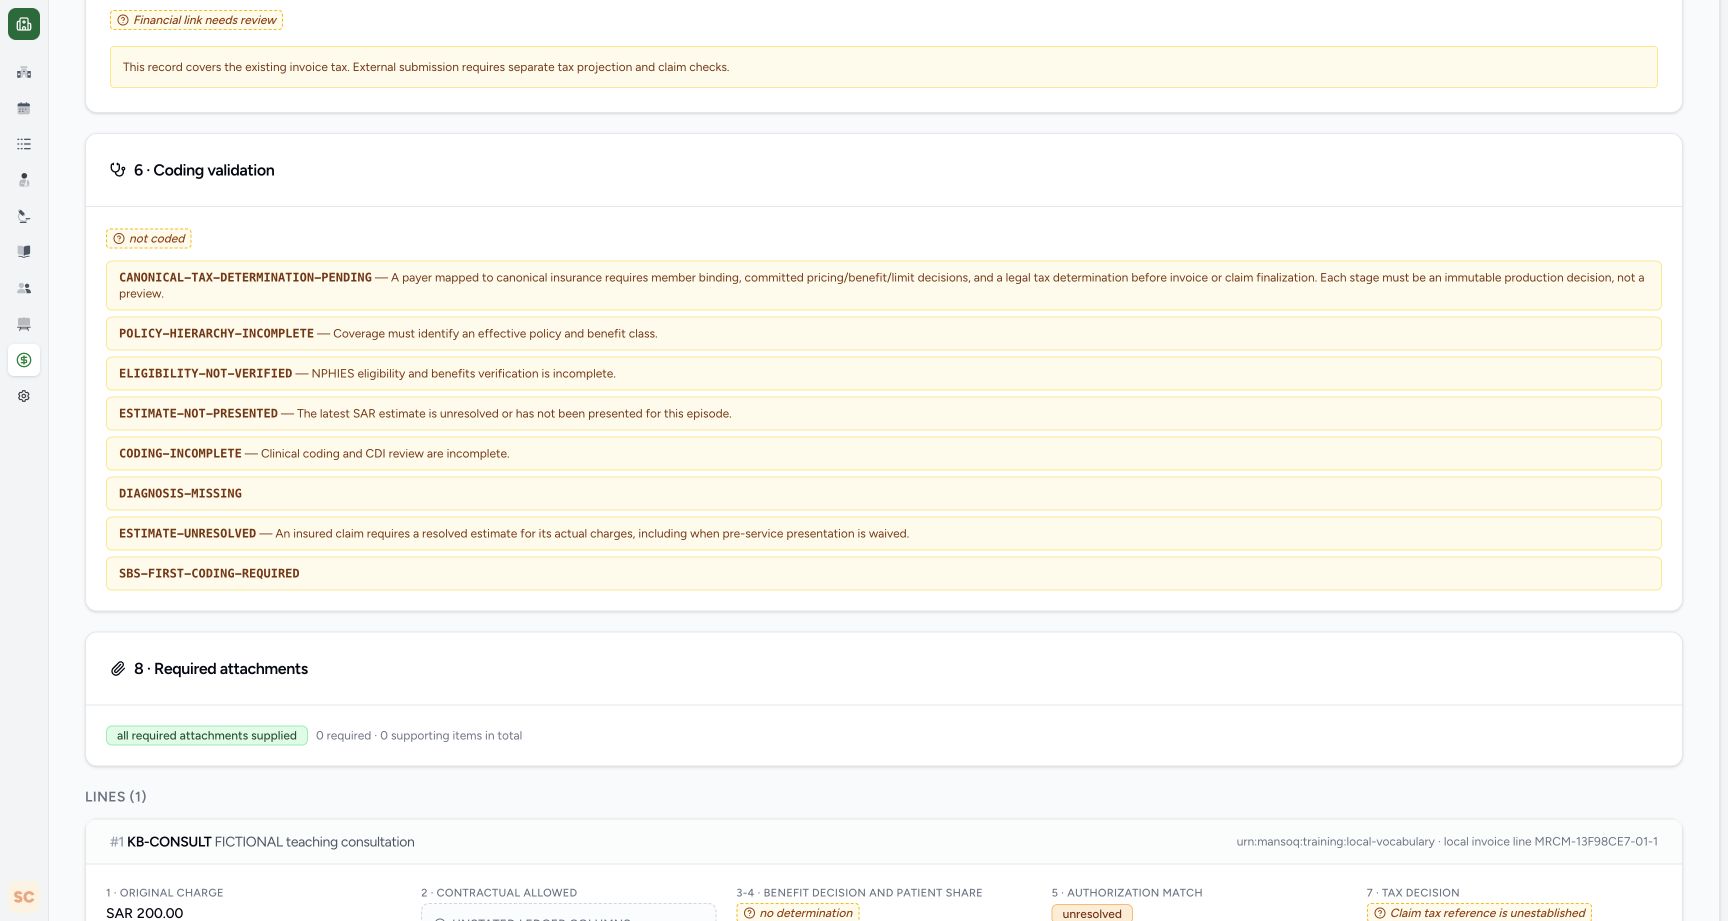Open the settings gear sidebar icon

[24, 396]
